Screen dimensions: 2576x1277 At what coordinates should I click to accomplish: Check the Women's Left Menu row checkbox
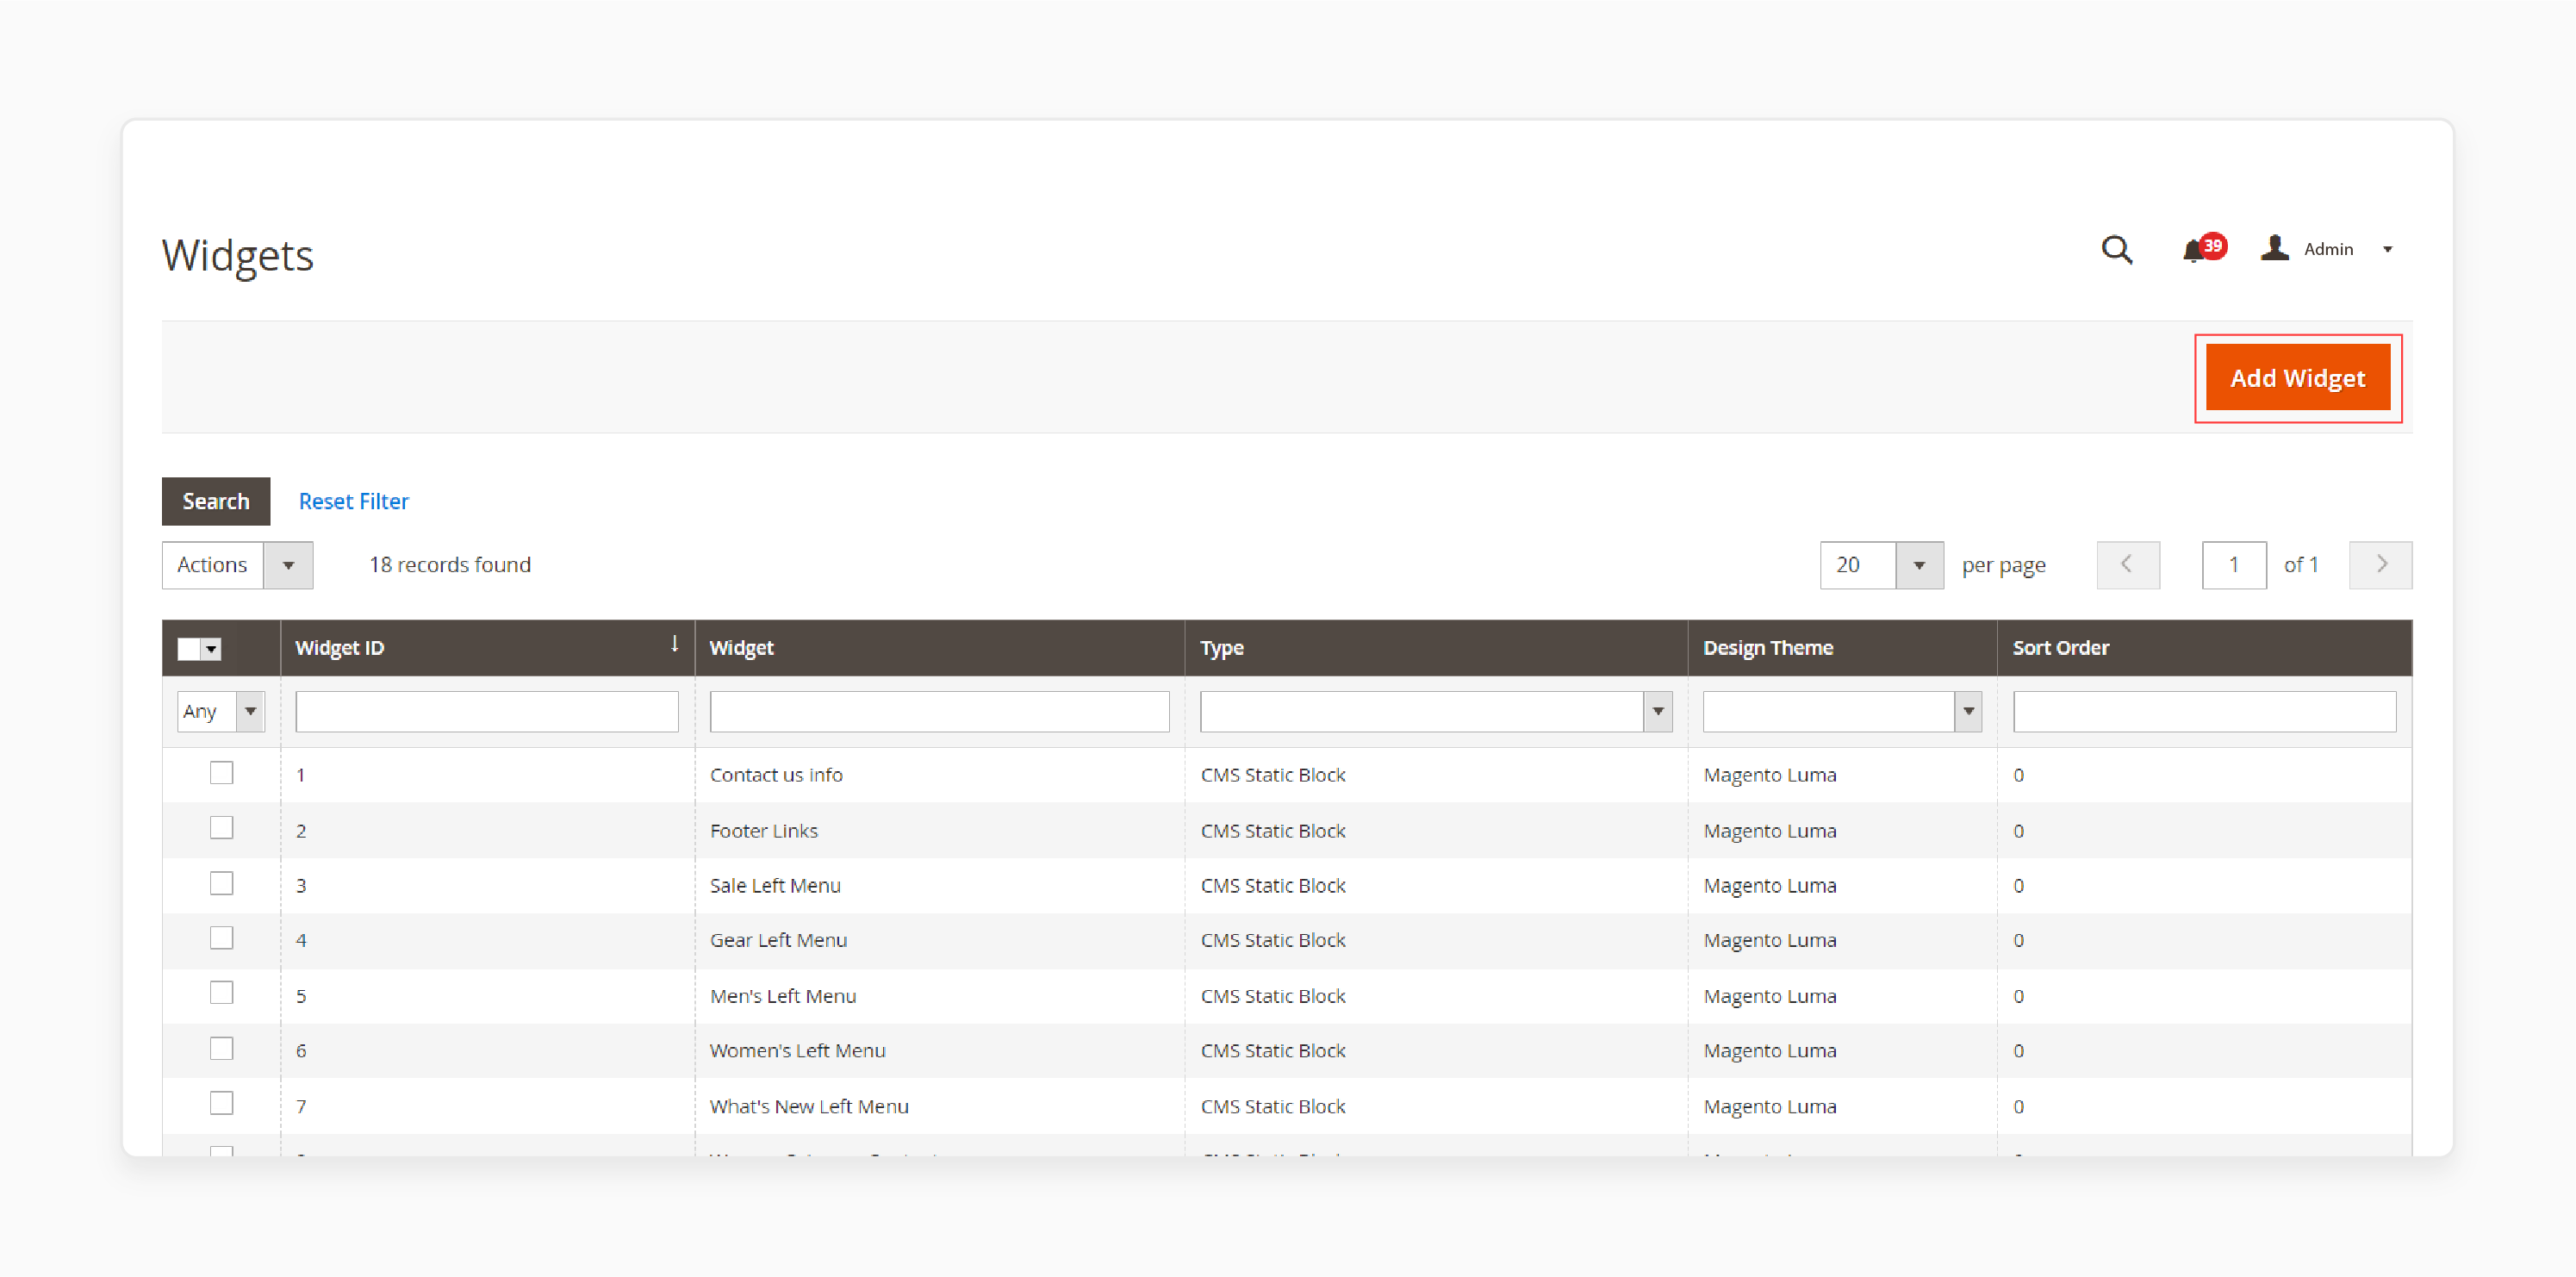coord(222,1048)
